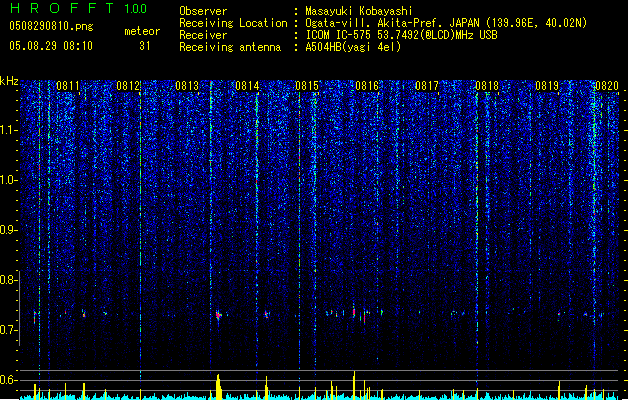Click the 0812 time marker
Screen dimensions: 629x400
pos(128,86)
